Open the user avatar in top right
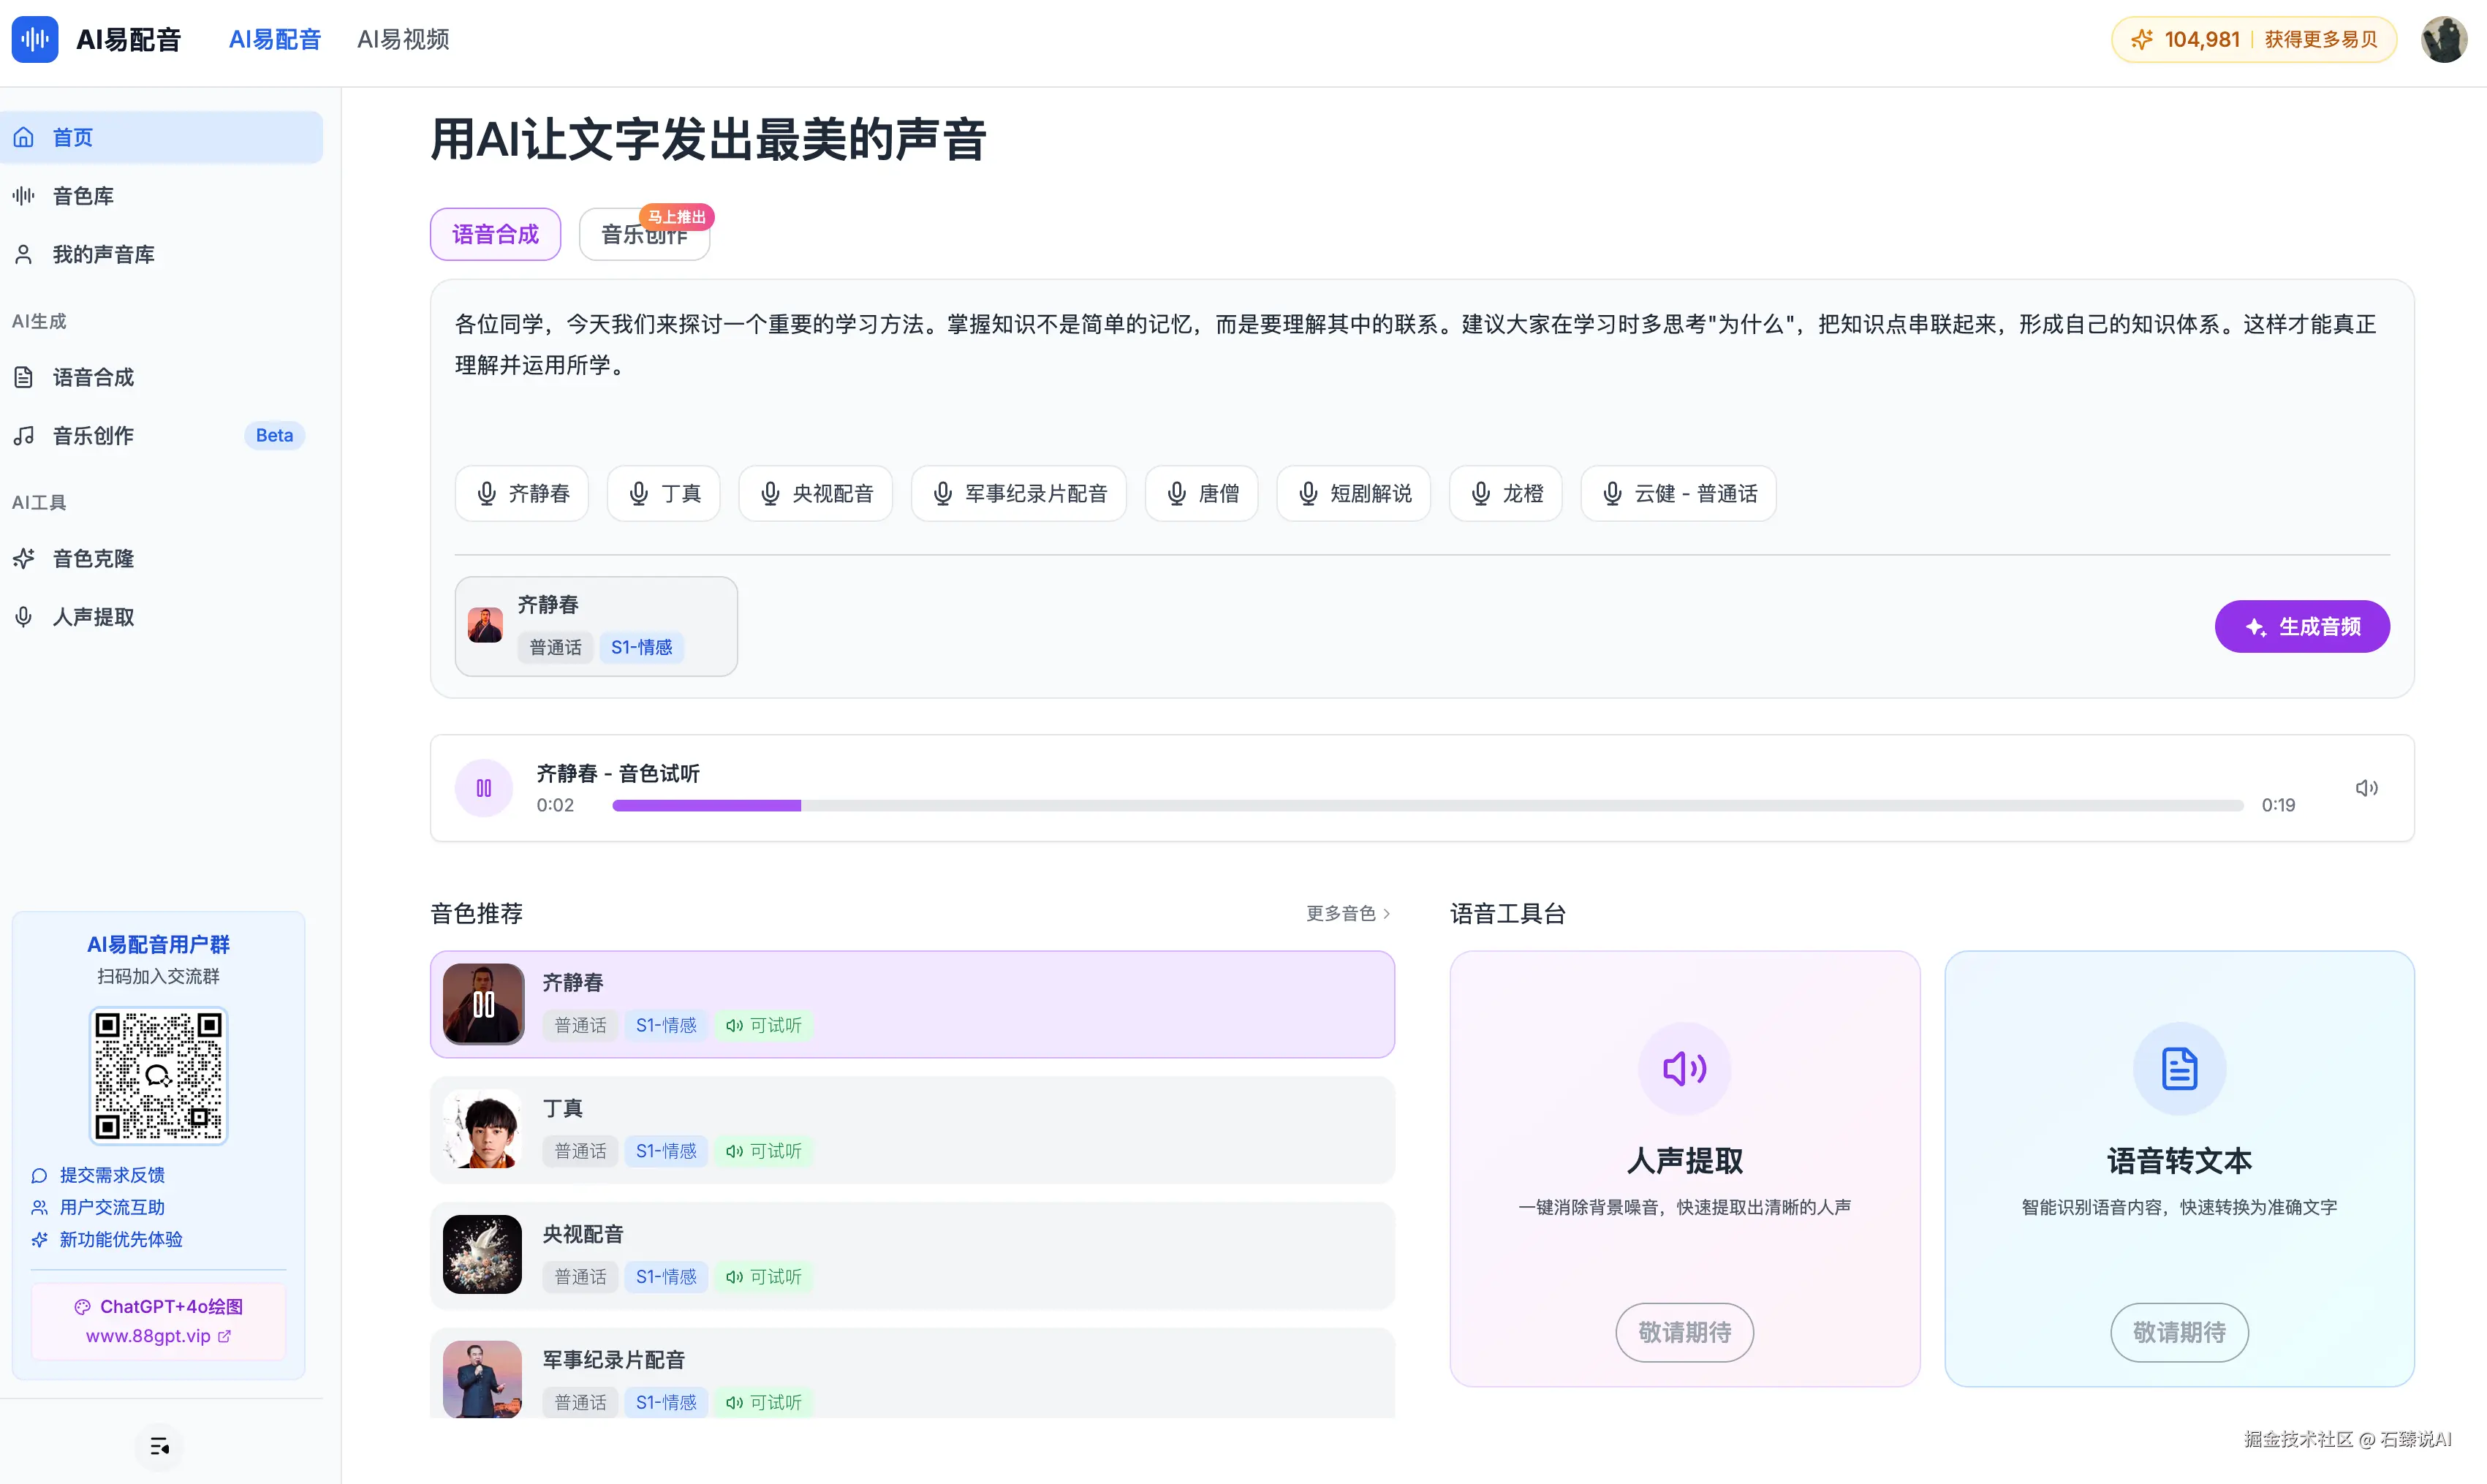 [x=2443, y=39]
